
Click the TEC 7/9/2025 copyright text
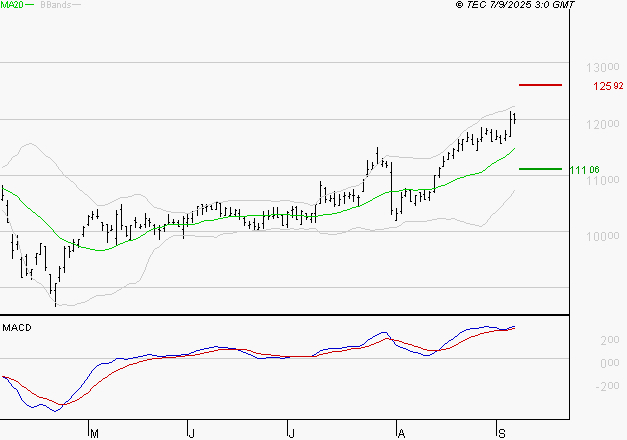(x=515, y=5)
